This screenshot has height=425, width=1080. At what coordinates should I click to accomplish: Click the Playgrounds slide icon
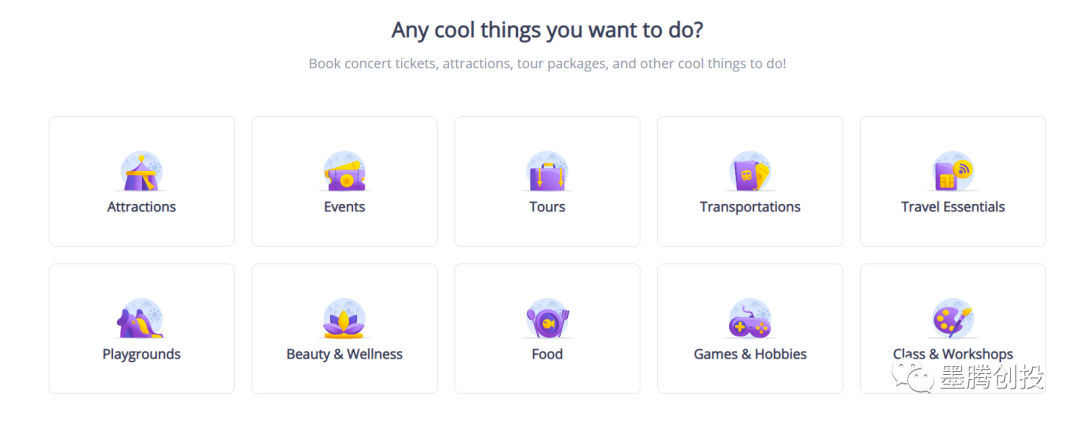pyautogui.click(x=141, y=319)
